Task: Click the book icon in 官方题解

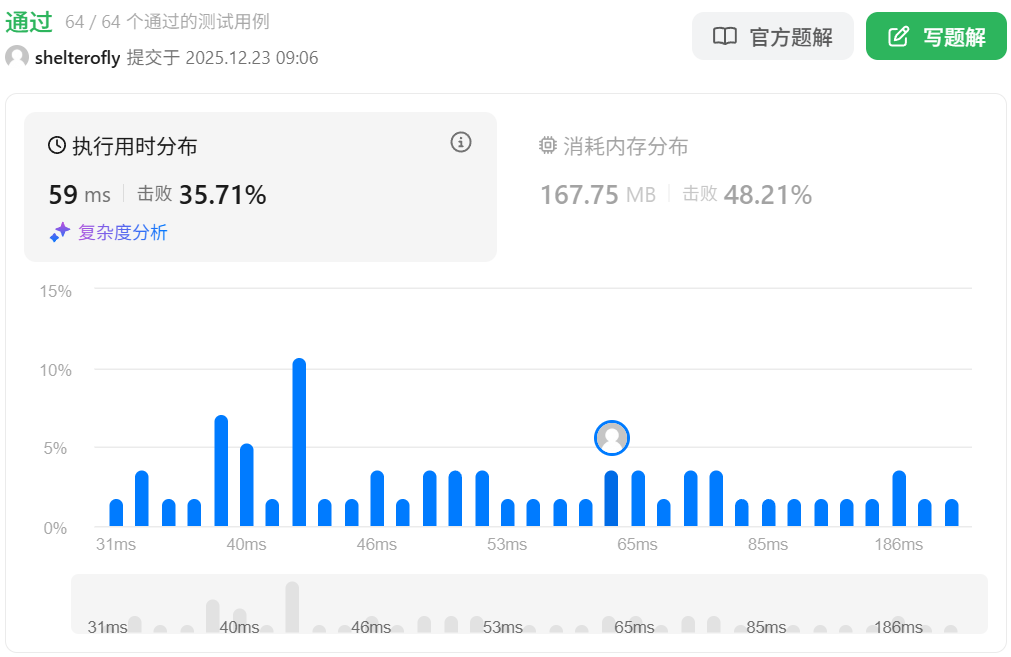Action: point(724,37)
